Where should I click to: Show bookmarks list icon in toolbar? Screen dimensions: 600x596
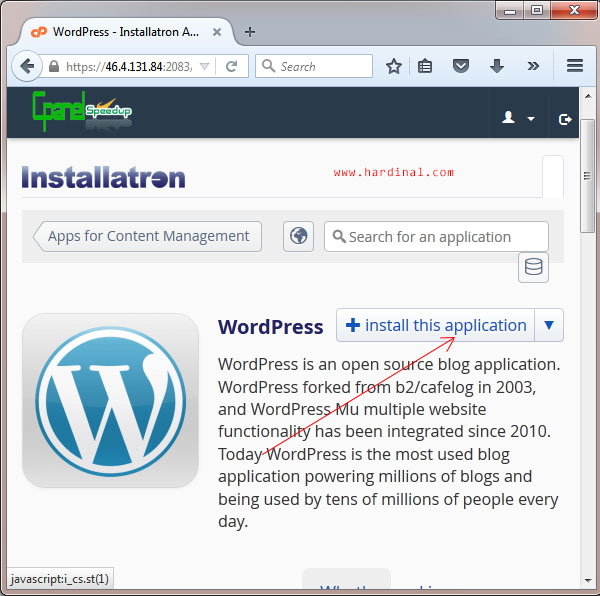pyautogui.click(x=425, y=67)
